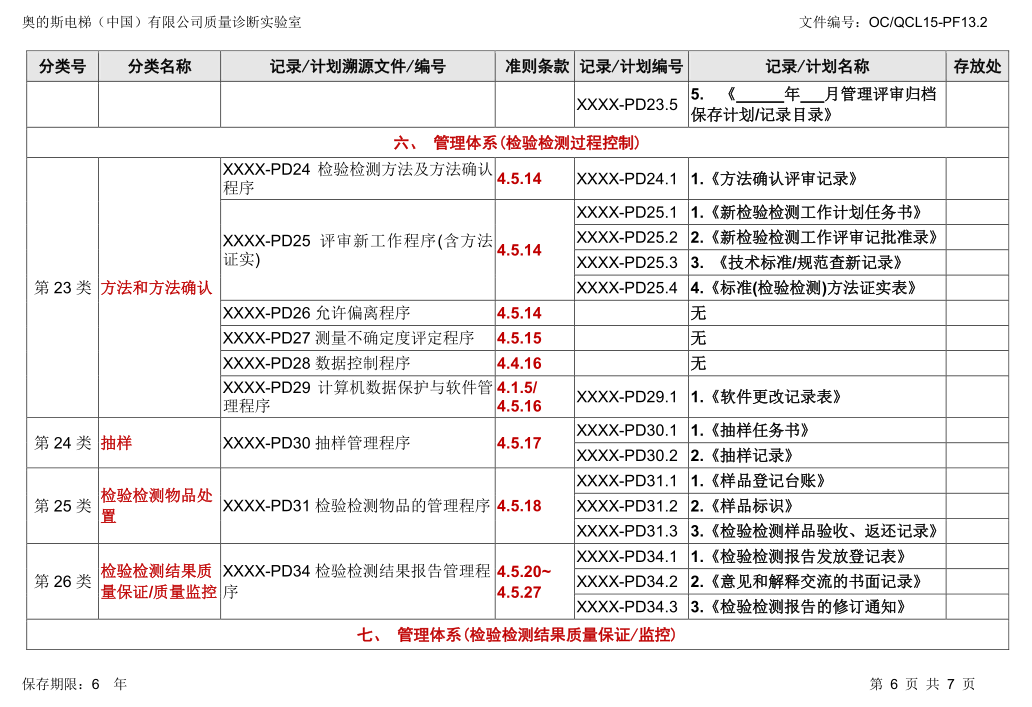Click red text 方法和方法确认
This screenshot has width=1032, height=707.
pyautogui.click(x=156, y=288)
